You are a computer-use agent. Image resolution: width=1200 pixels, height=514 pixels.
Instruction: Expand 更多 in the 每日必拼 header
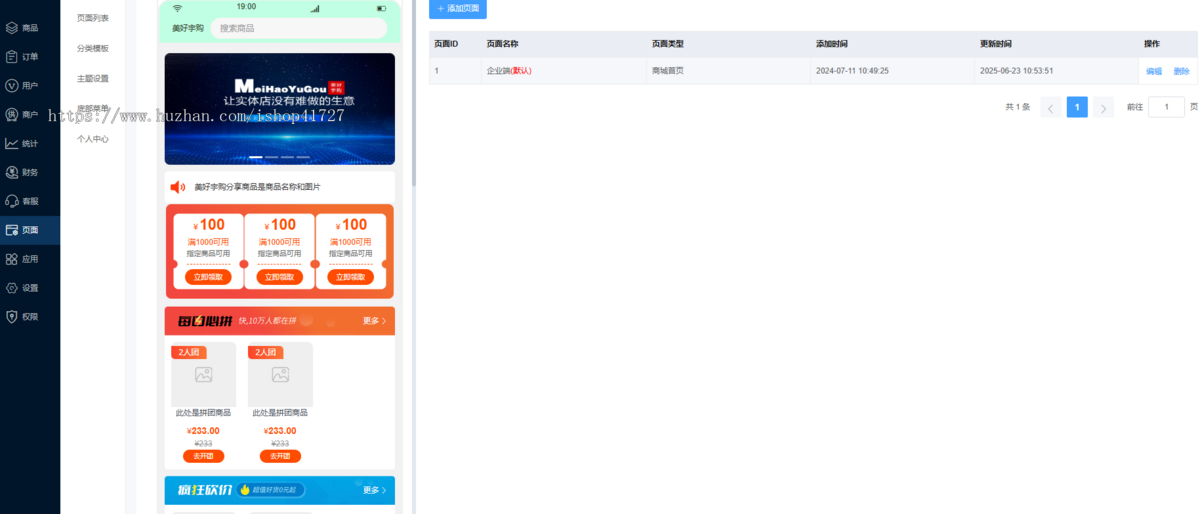tap(375, 321)
